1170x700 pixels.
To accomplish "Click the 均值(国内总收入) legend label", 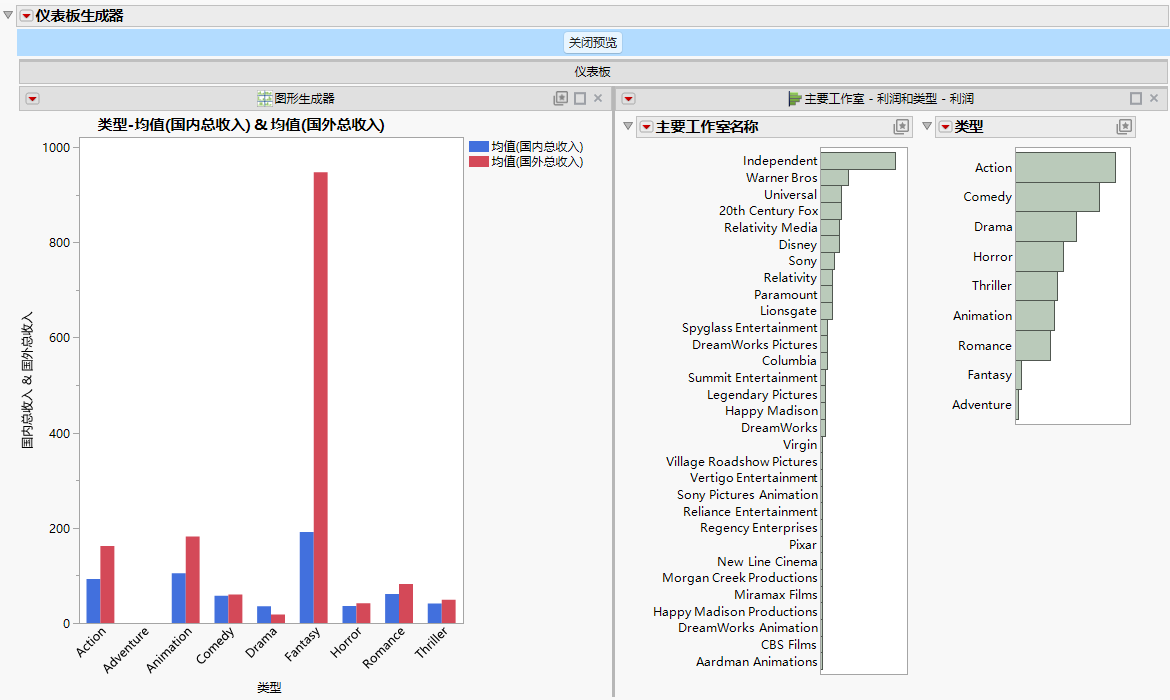I will tap(537, 147).
